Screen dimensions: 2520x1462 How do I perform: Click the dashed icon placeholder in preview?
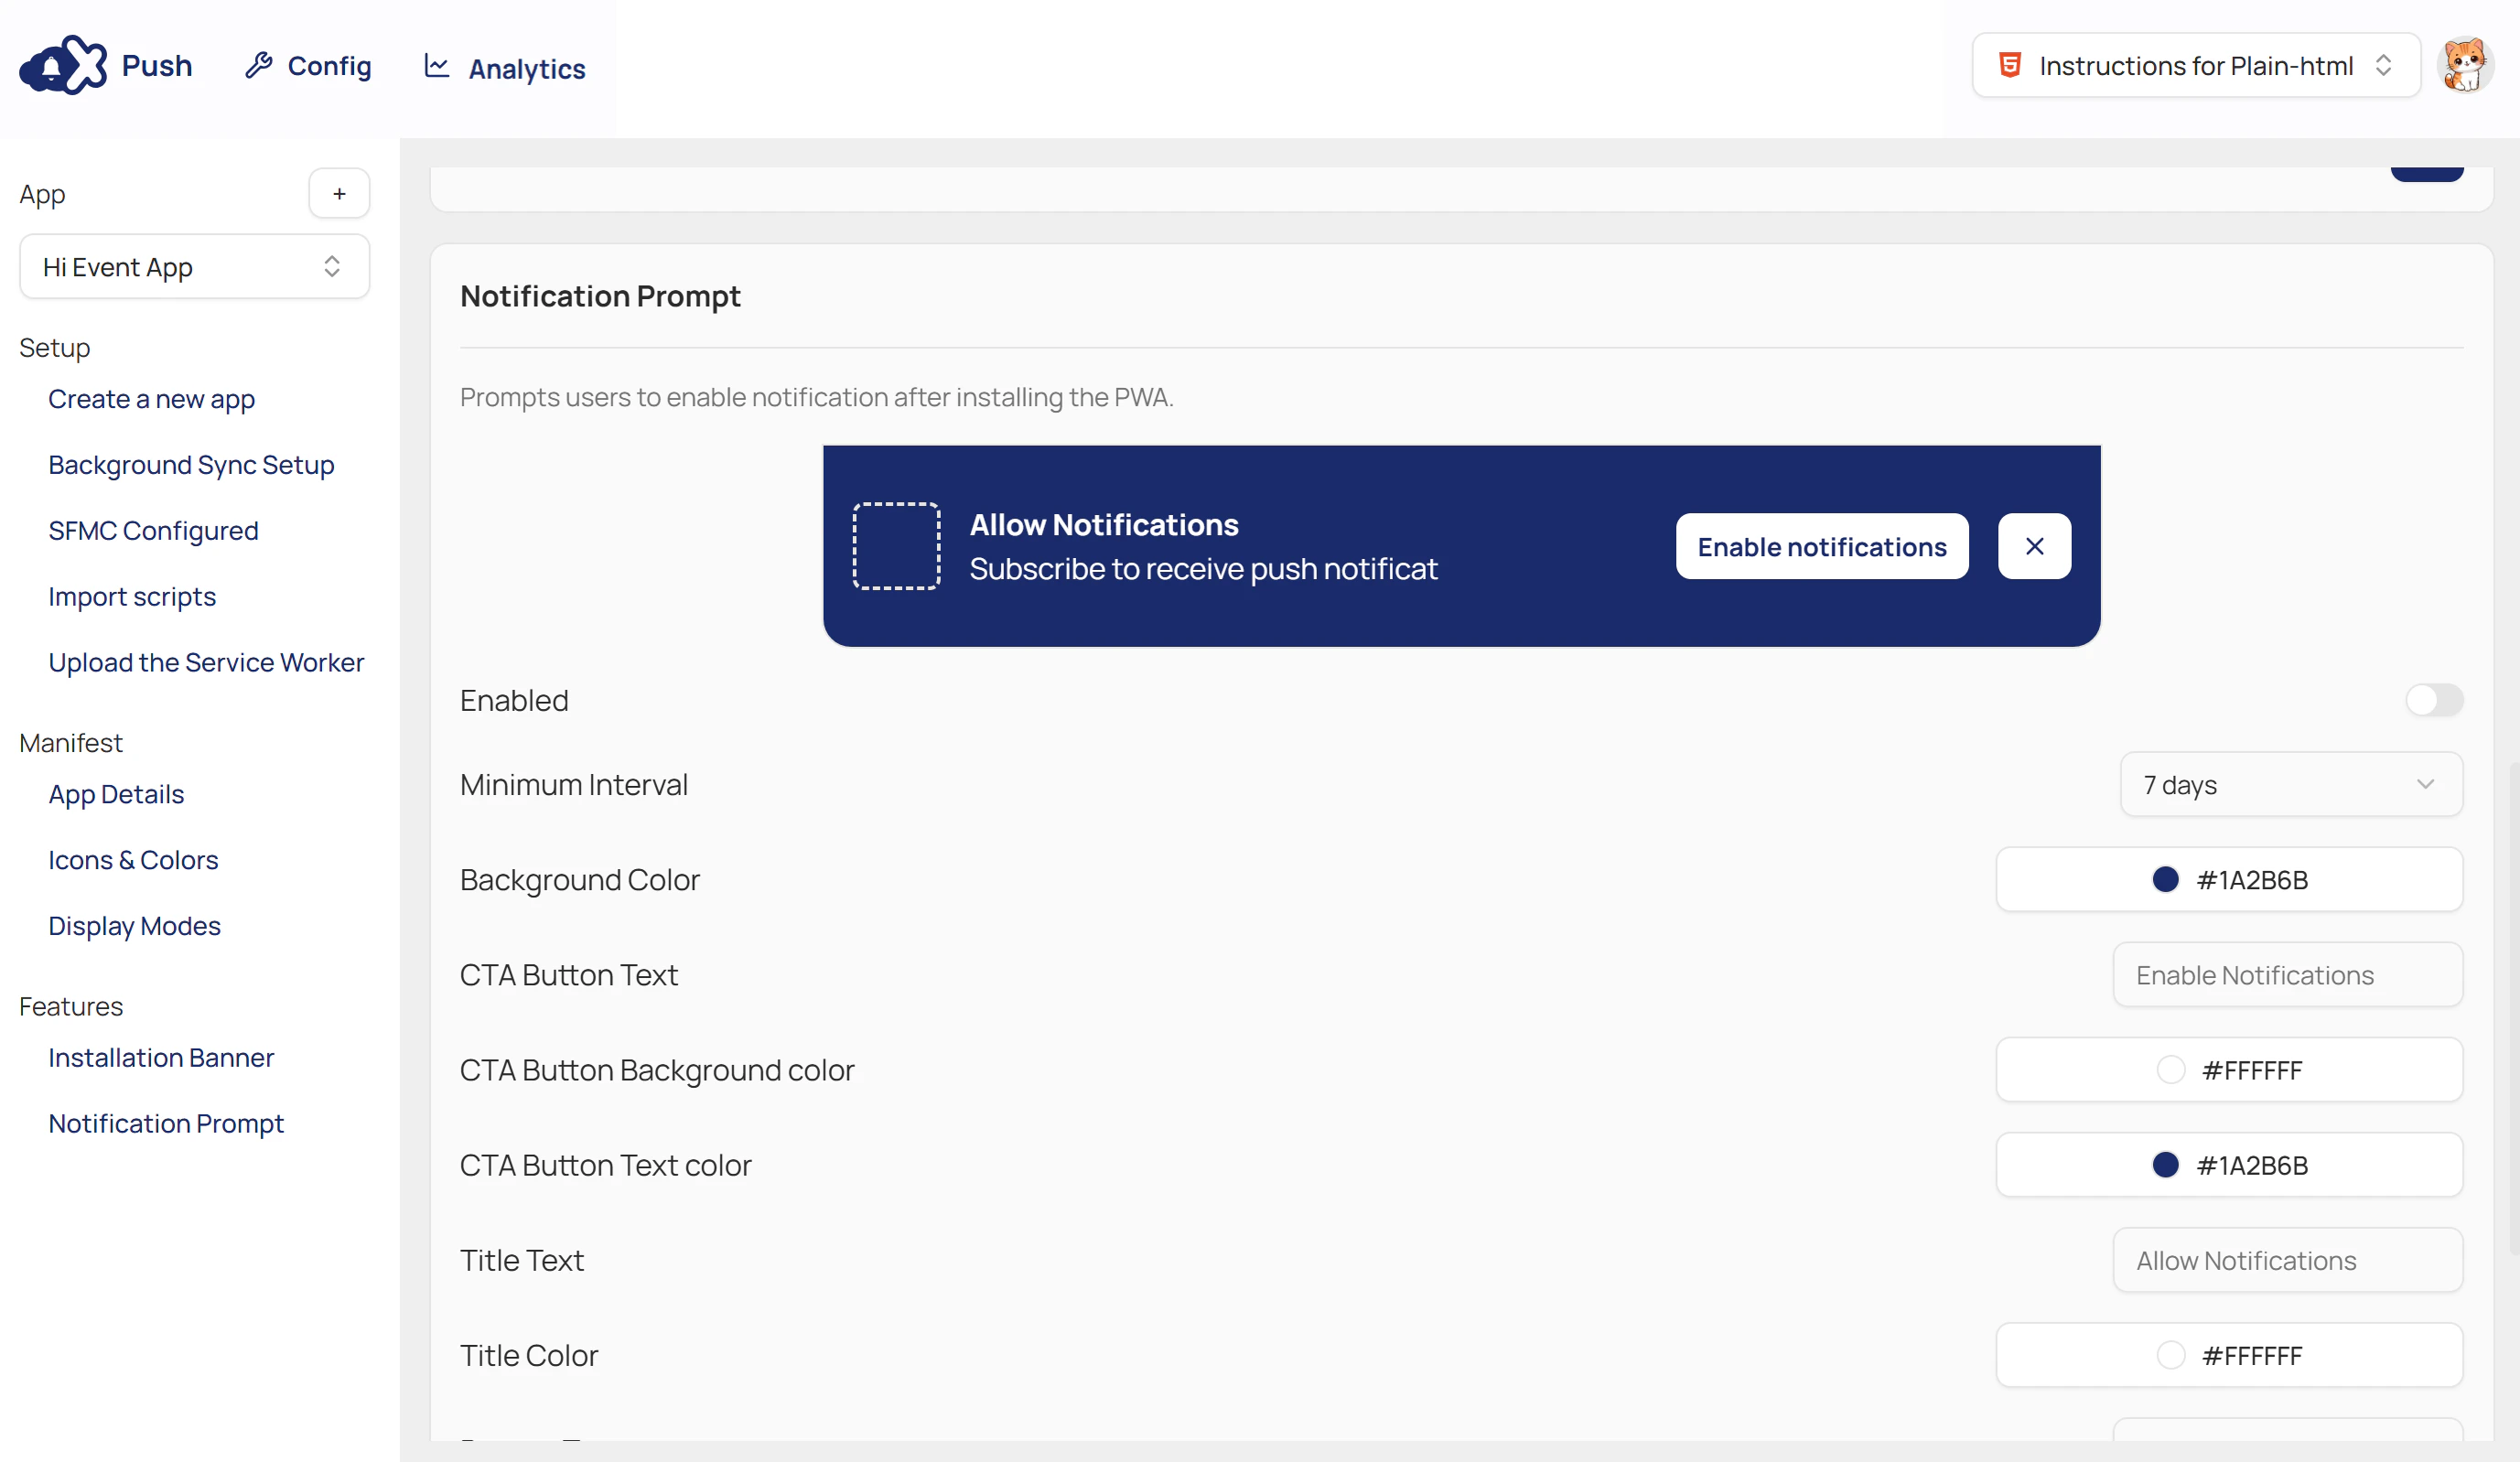[896, 546]
